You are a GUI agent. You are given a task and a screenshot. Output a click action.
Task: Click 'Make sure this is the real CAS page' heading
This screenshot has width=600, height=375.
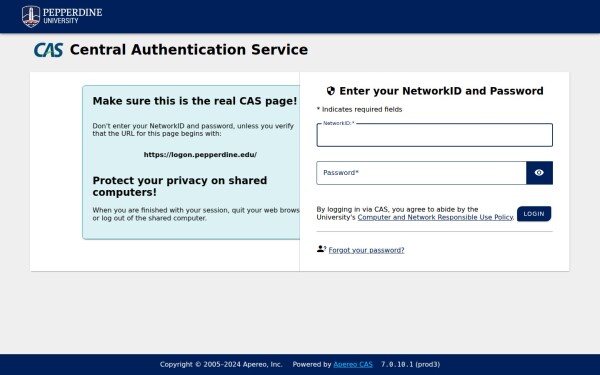click(x=195, y=101)
